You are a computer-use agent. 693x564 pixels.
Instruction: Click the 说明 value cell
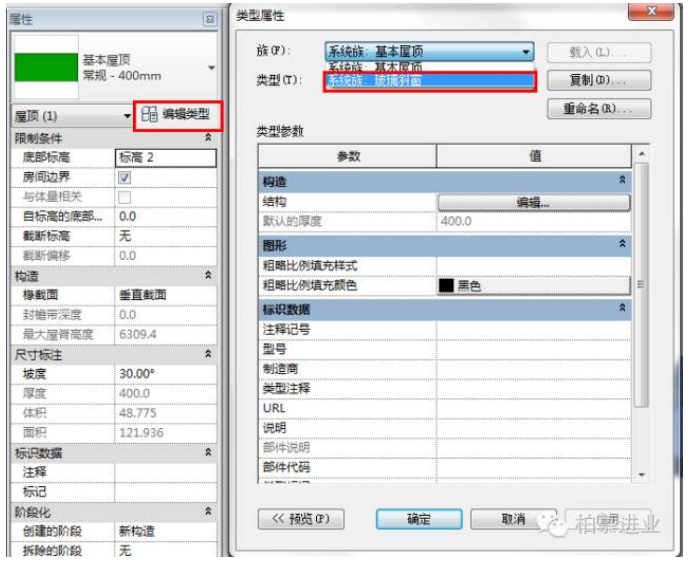534,428
